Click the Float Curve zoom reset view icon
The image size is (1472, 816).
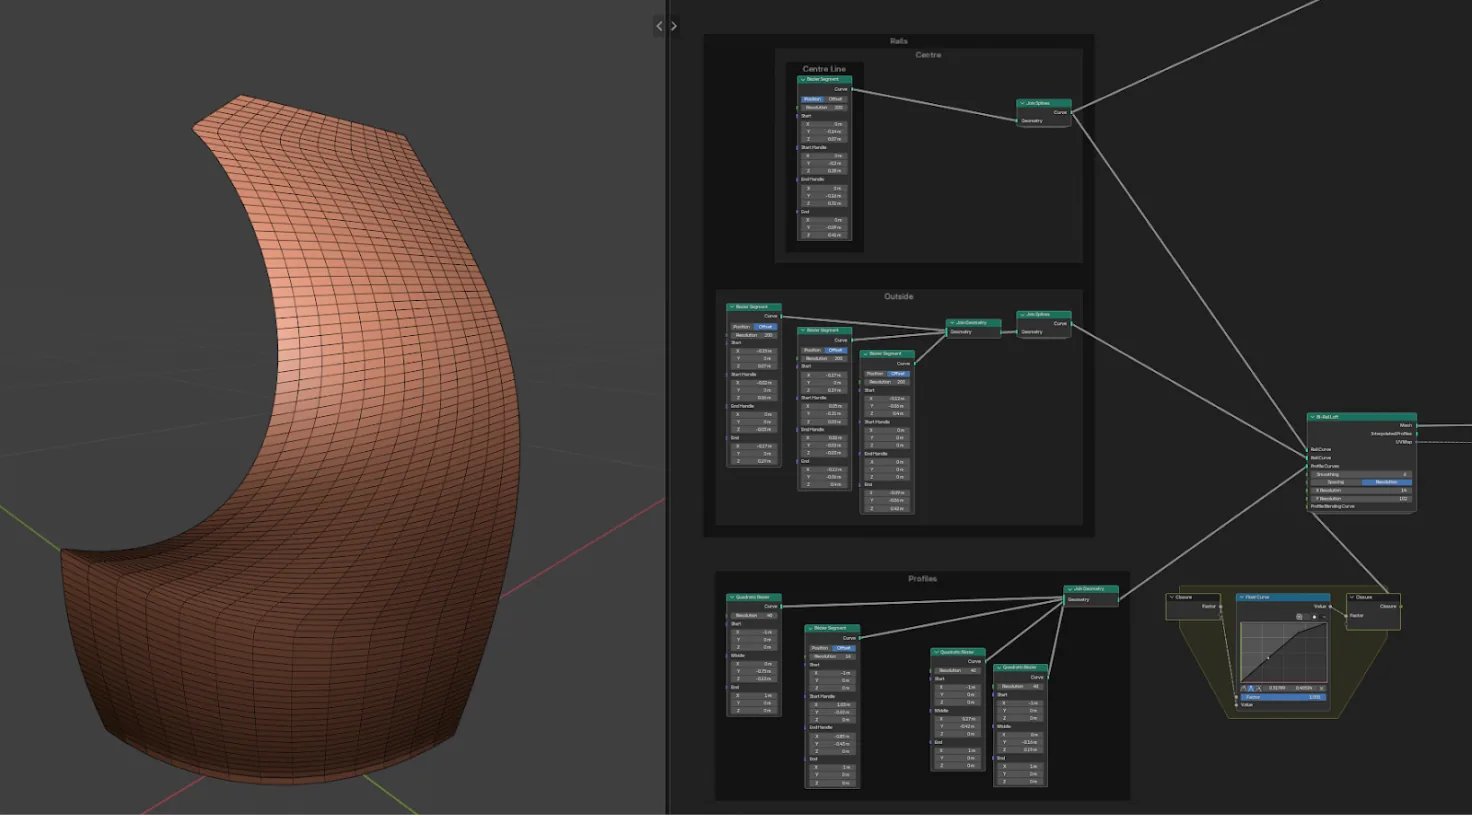1299,617
